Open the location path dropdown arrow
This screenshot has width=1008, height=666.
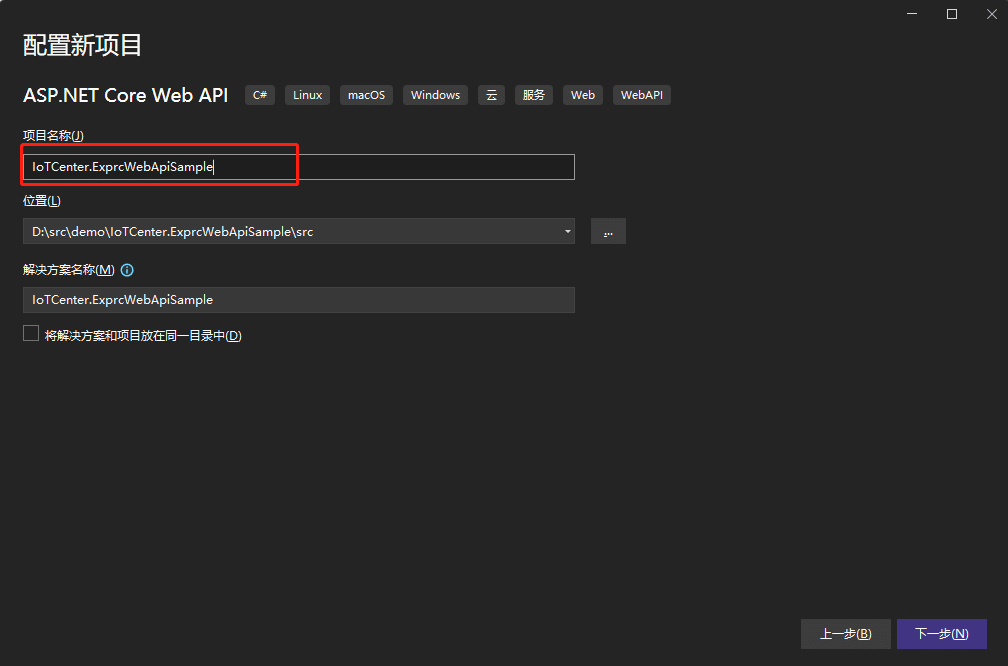[568, 231]
